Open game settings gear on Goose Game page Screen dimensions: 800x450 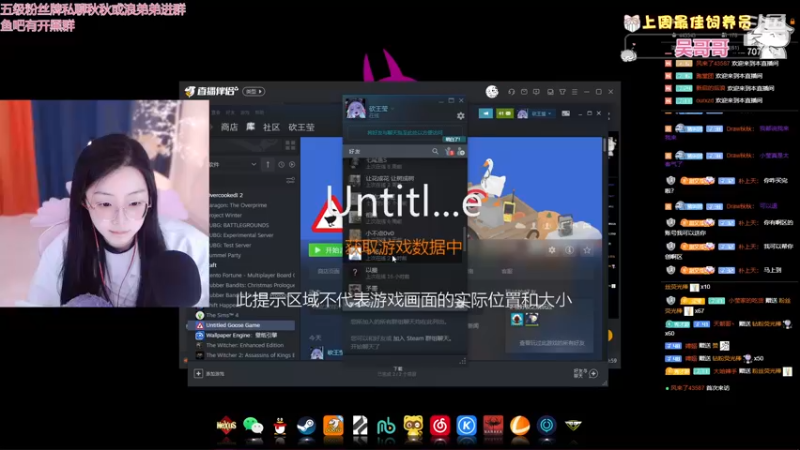[x=552, y=250]
